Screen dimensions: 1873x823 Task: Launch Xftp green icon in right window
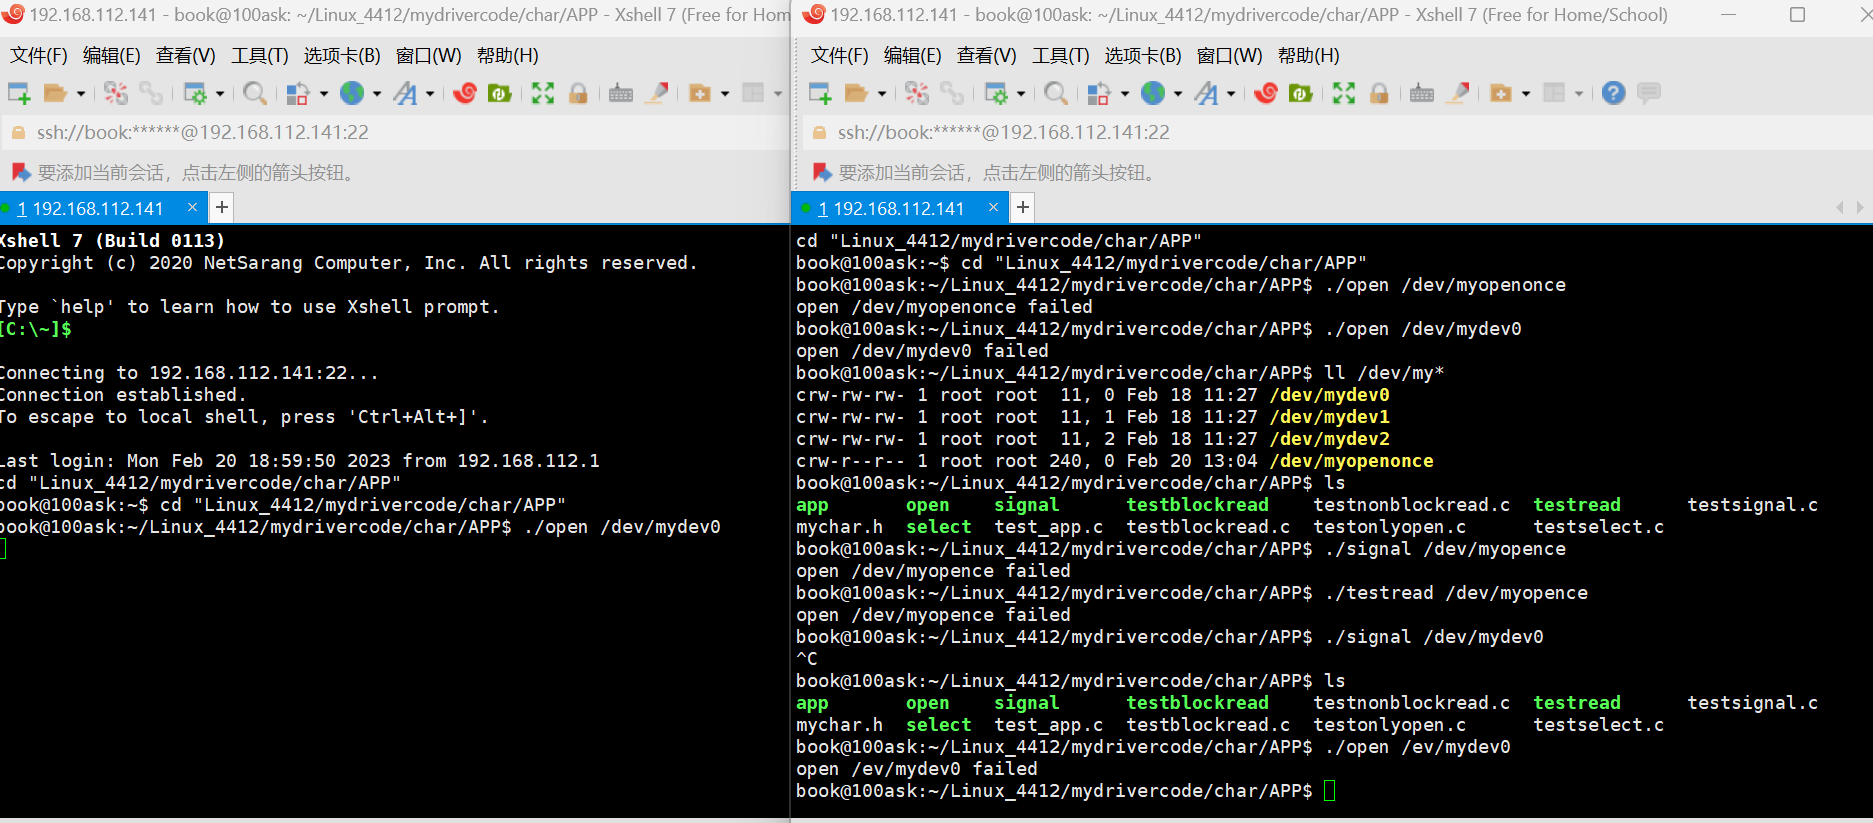coord(1300,93)
